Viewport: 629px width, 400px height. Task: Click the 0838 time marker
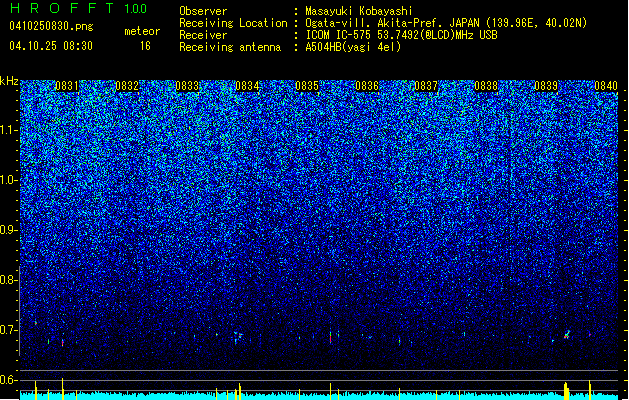486,86
